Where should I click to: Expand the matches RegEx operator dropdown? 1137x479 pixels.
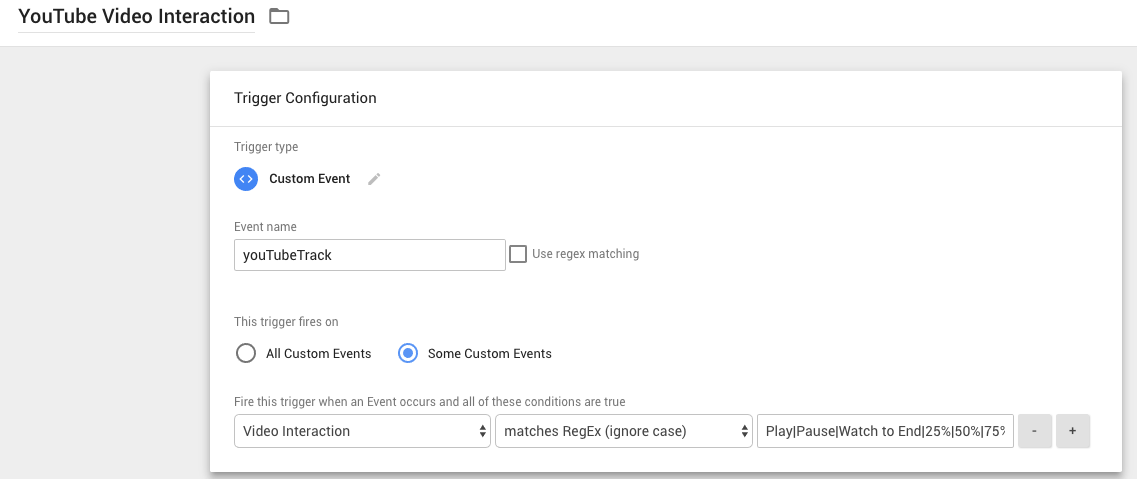623,431
